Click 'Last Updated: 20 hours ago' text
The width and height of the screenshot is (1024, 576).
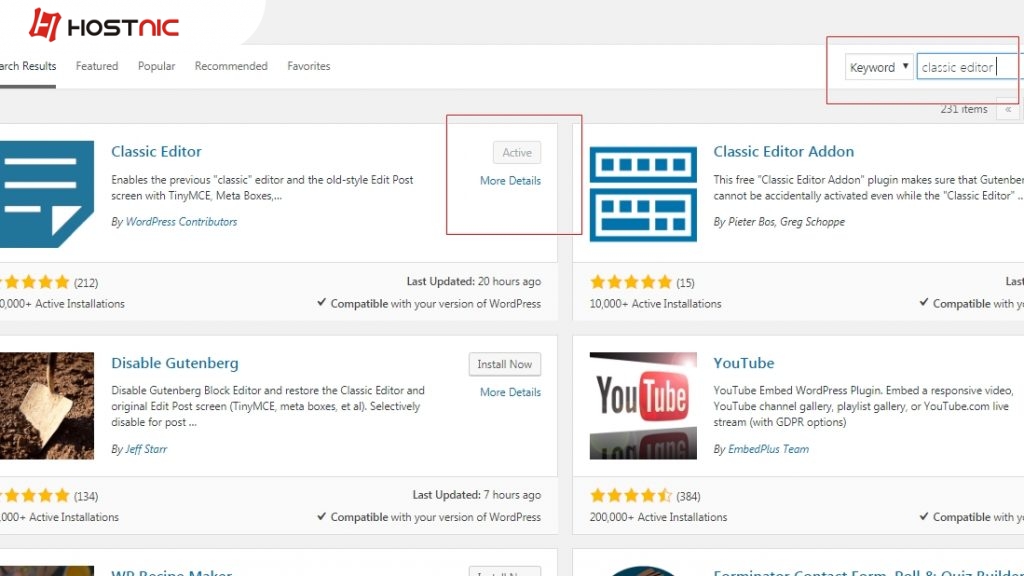tap(473, 281)
